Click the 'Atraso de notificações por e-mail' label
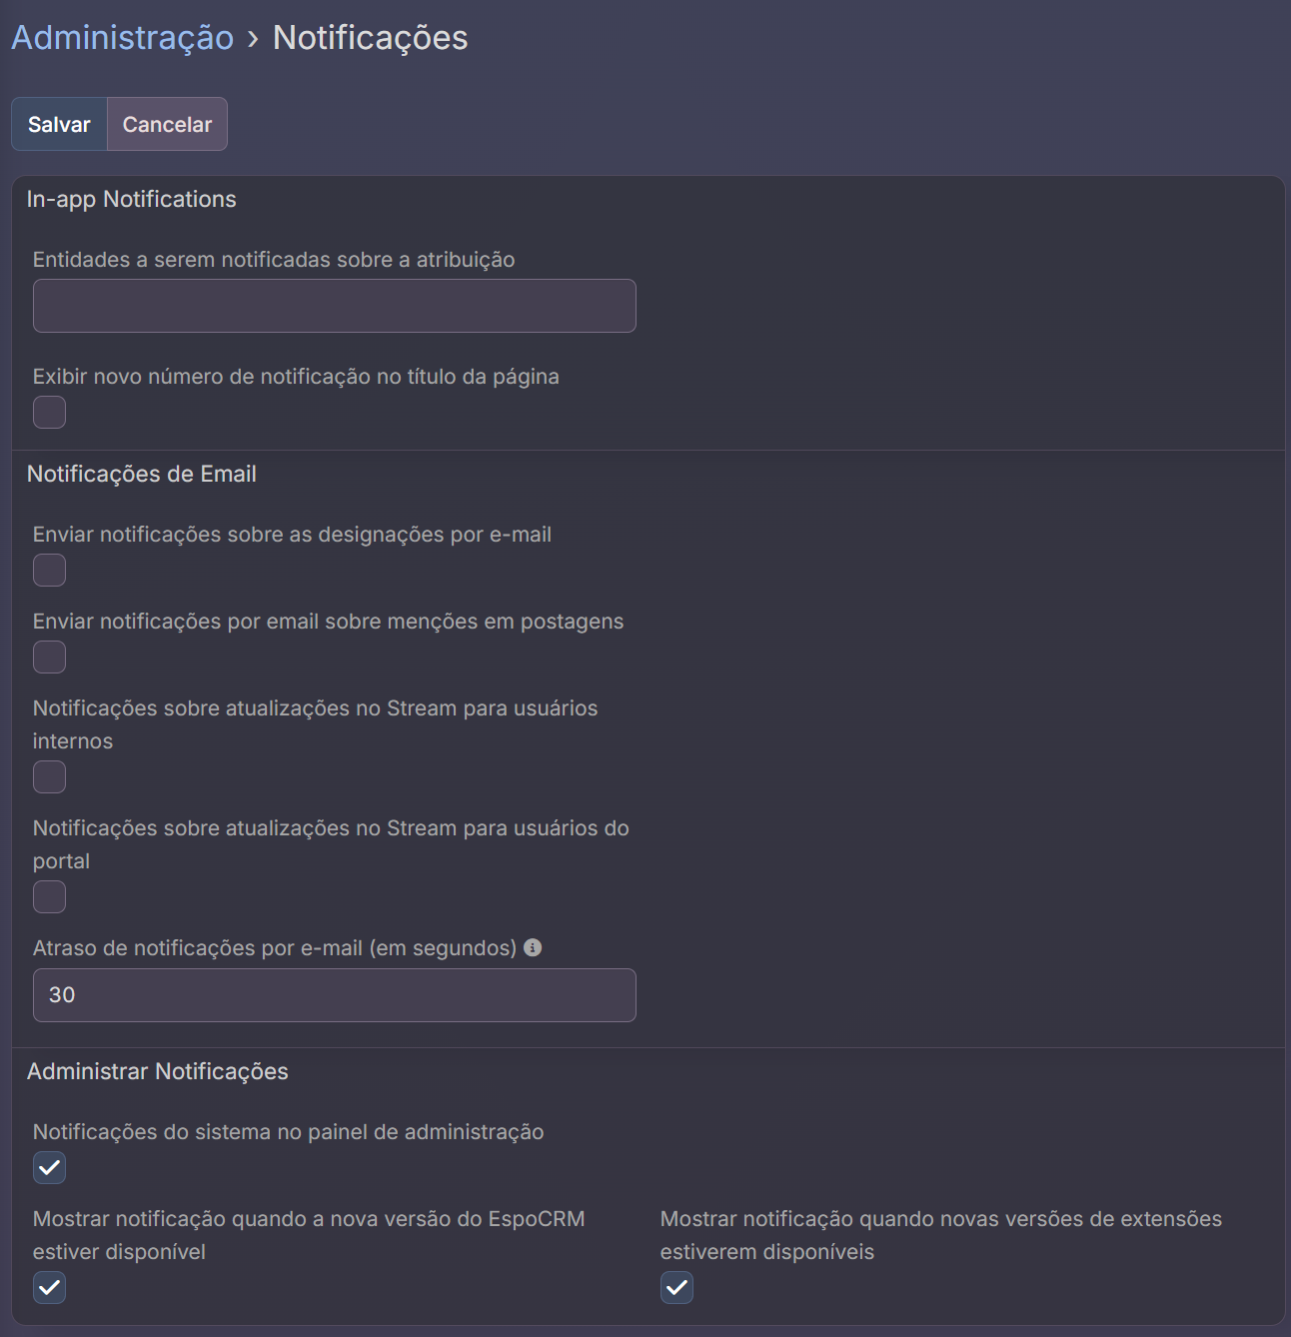Image resolution: width=1291 pixels, height=1337 pixels. (x=274, y=948)
